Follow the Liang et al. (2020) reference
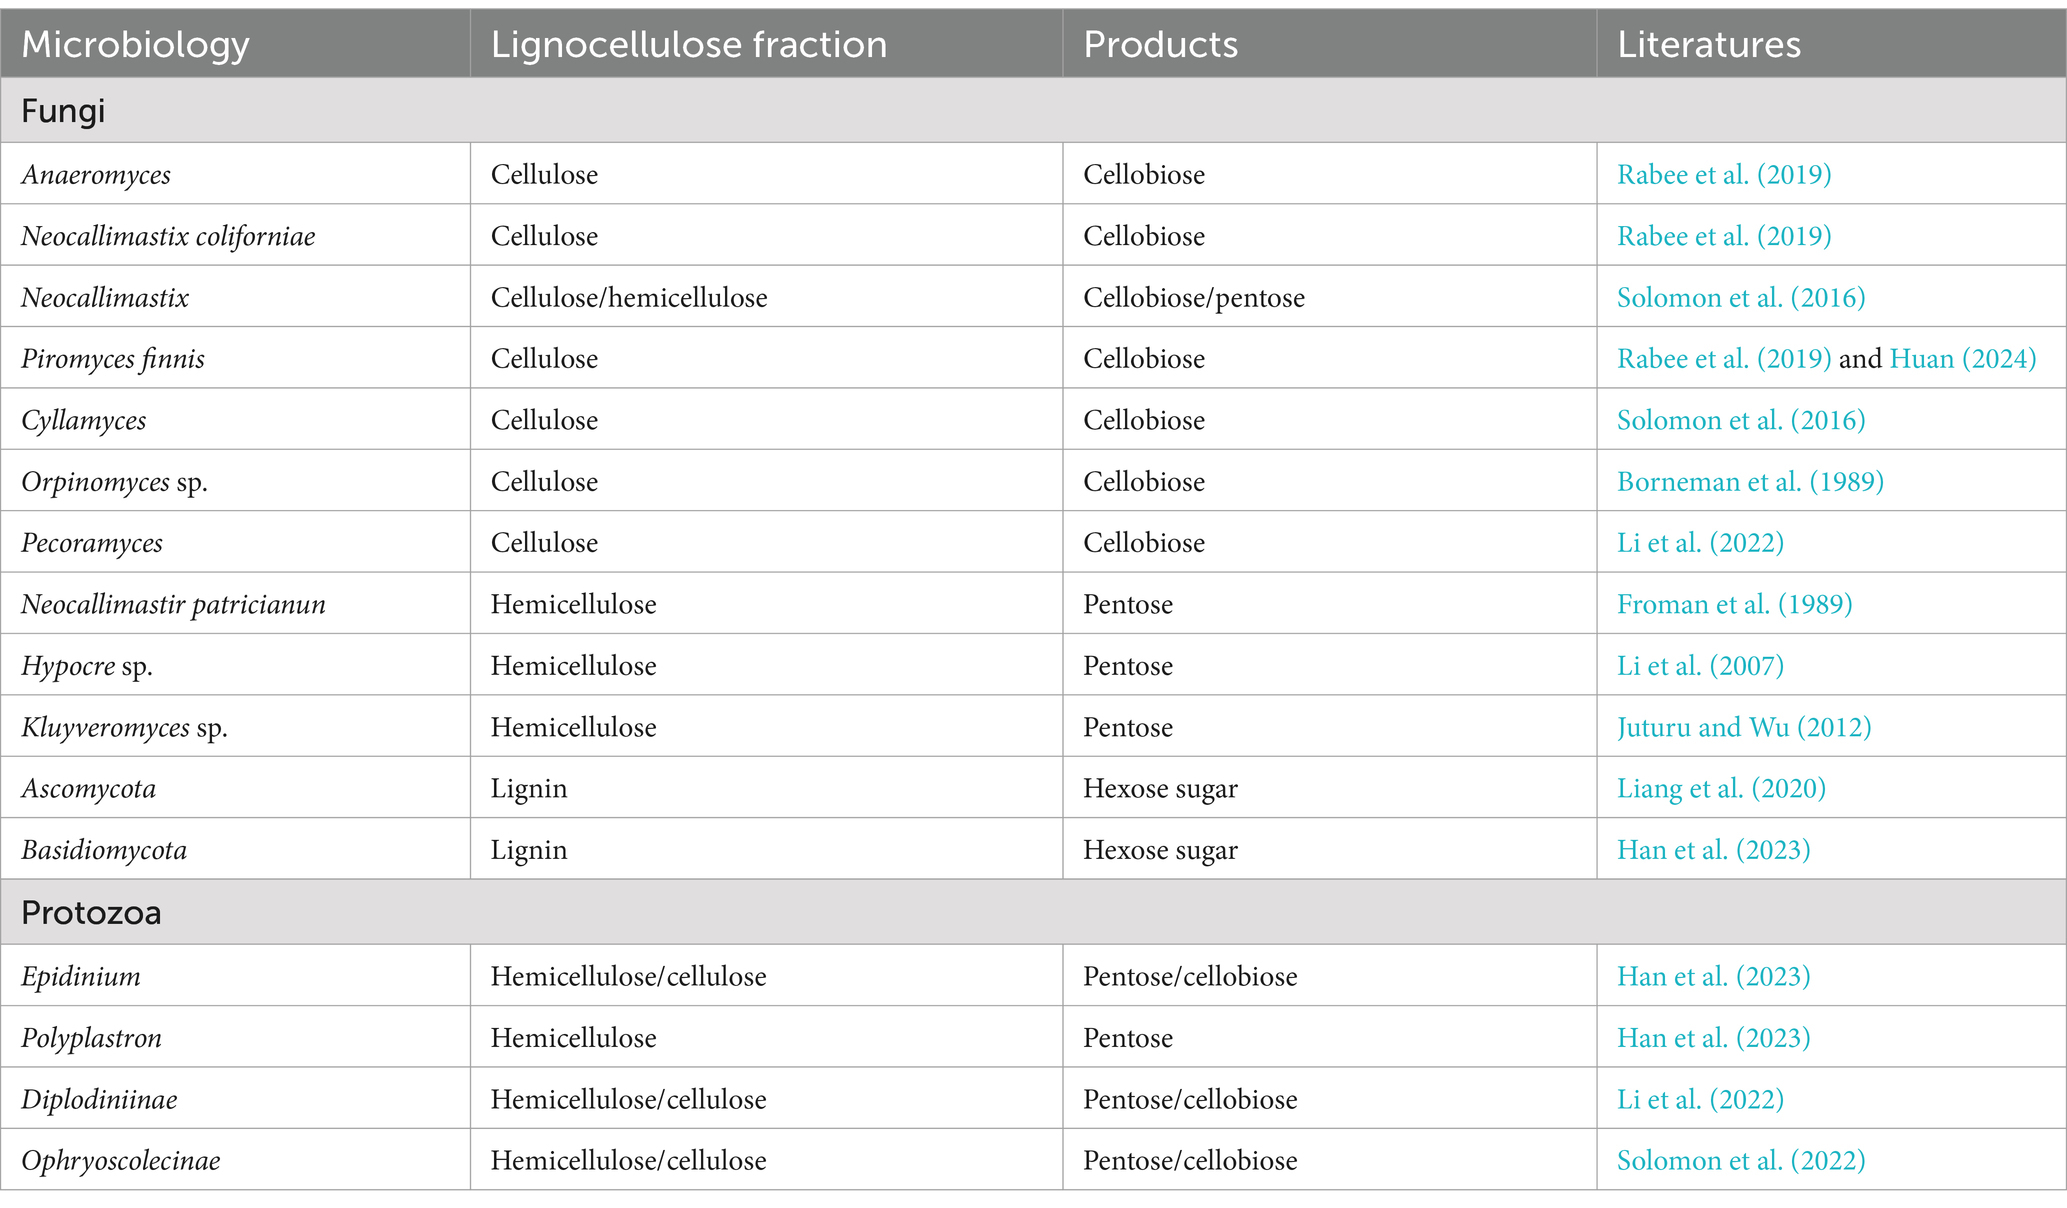This screenshot has height=1208, width=2067. 1721,788
